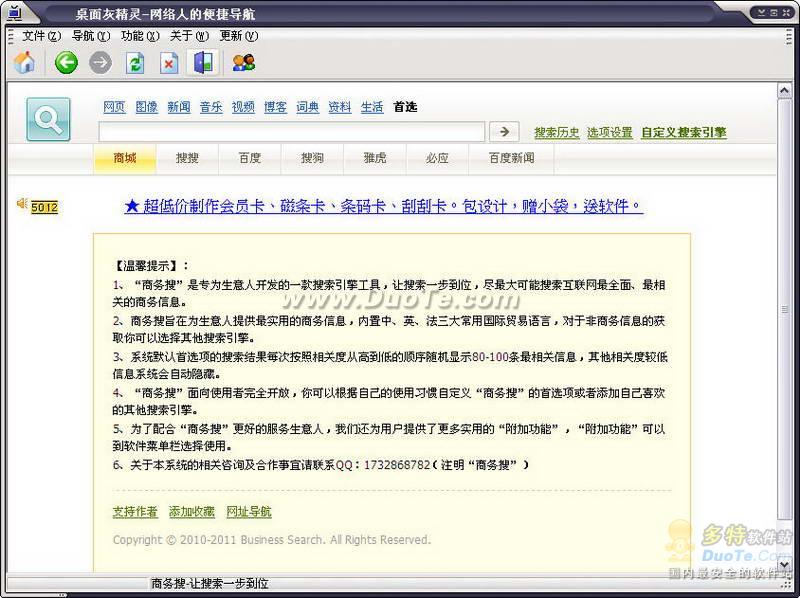The image size is (800, 598).
Task: Select the 首选 search category
Action: [405, 107]
